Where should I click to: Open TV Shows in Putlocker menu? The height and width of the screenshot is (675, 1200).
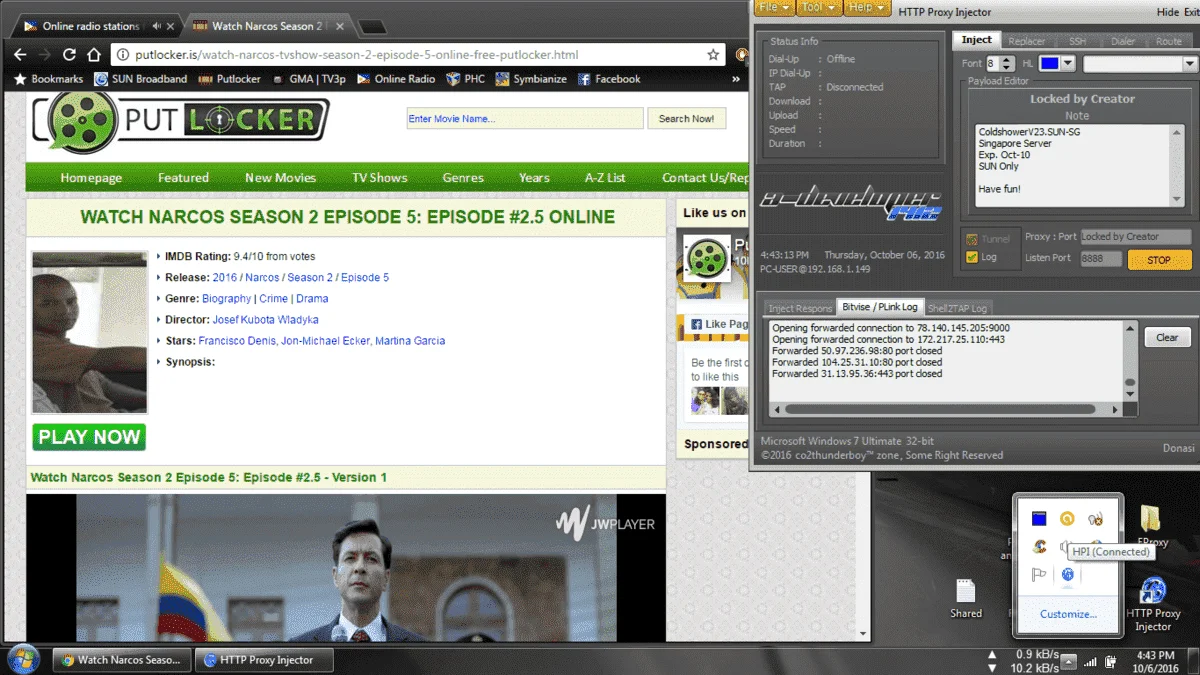tap(380, 178)
